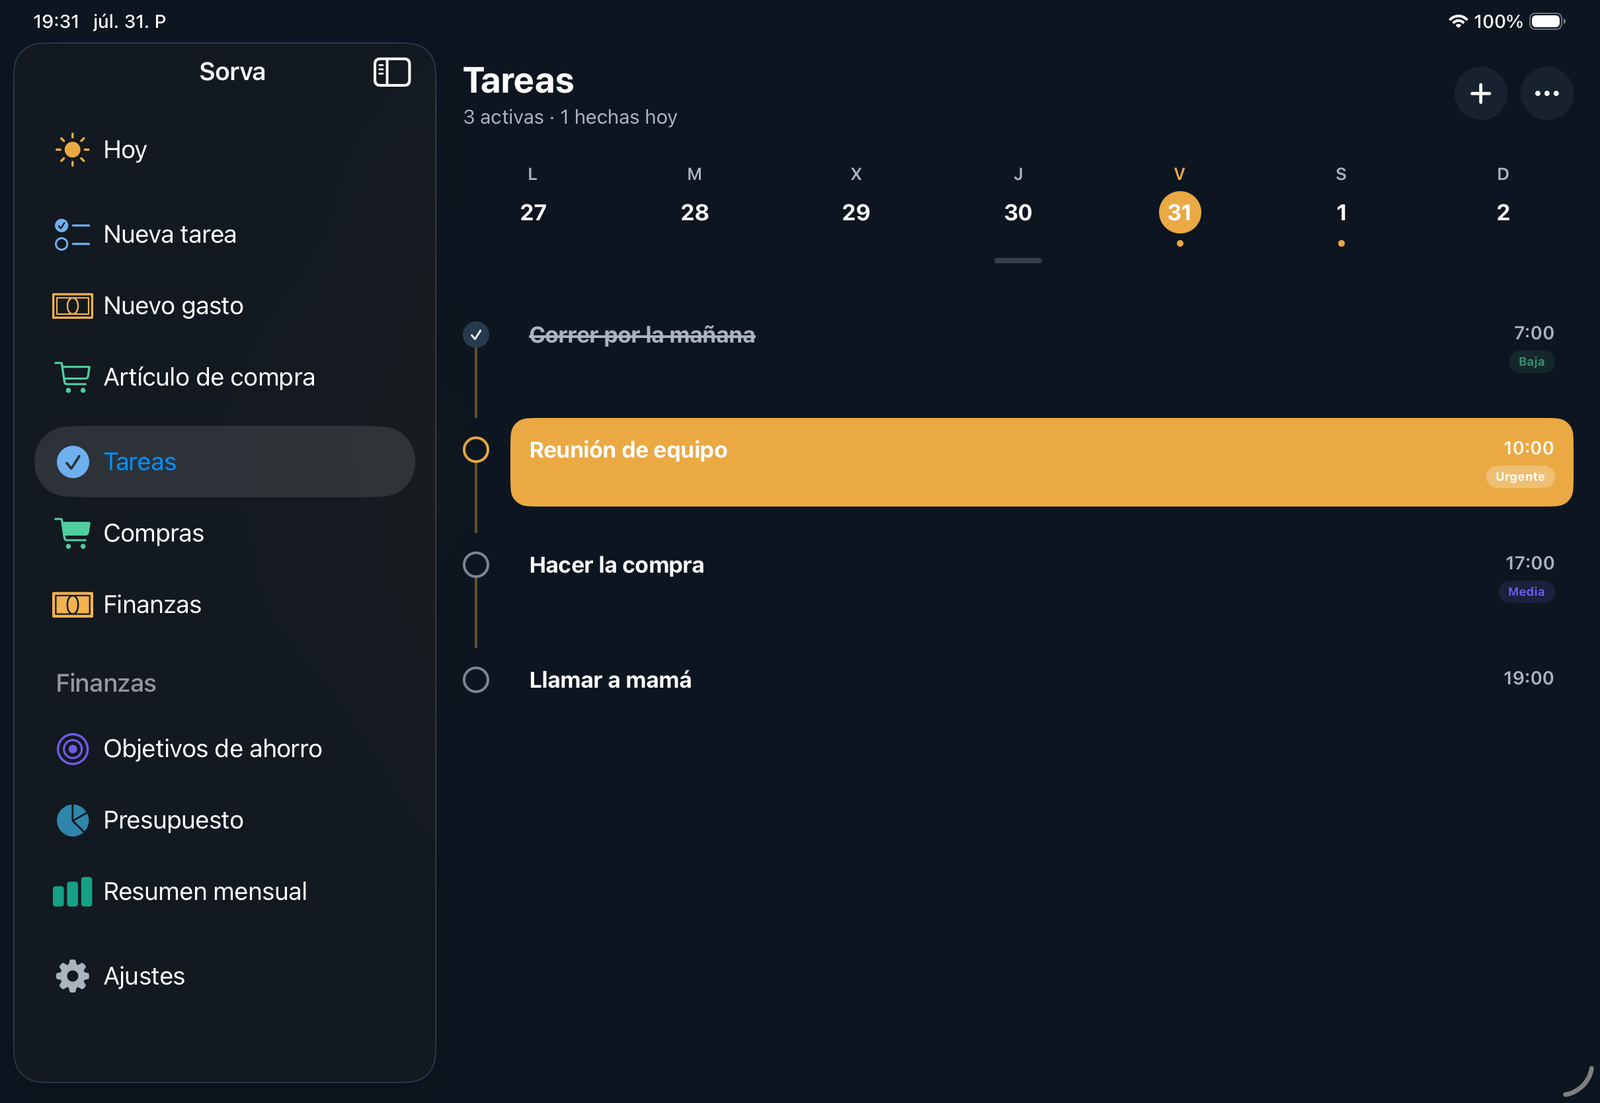The height and width of the screenshot is (1103, 1600).
Task: Expand calendar using the grabber handle
Action: point(1018,261)
